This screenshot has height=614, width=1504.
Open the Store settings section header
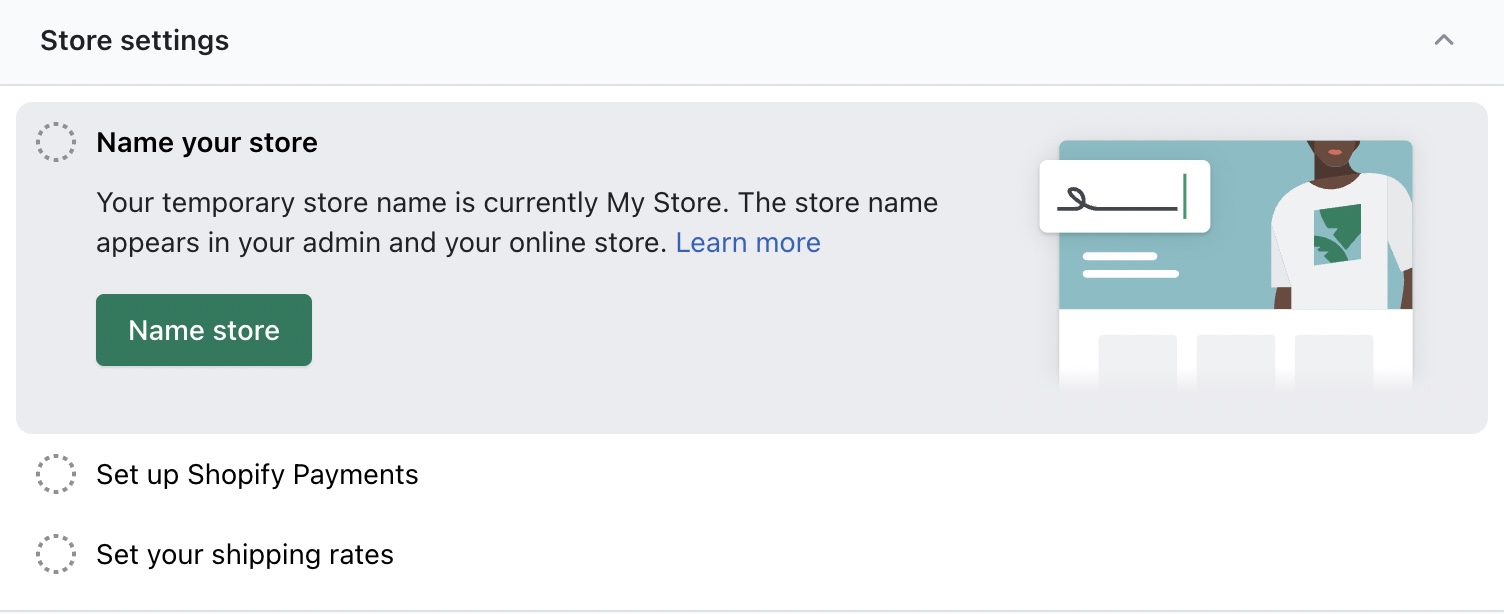pyautogui.click(x=134, y=40)
